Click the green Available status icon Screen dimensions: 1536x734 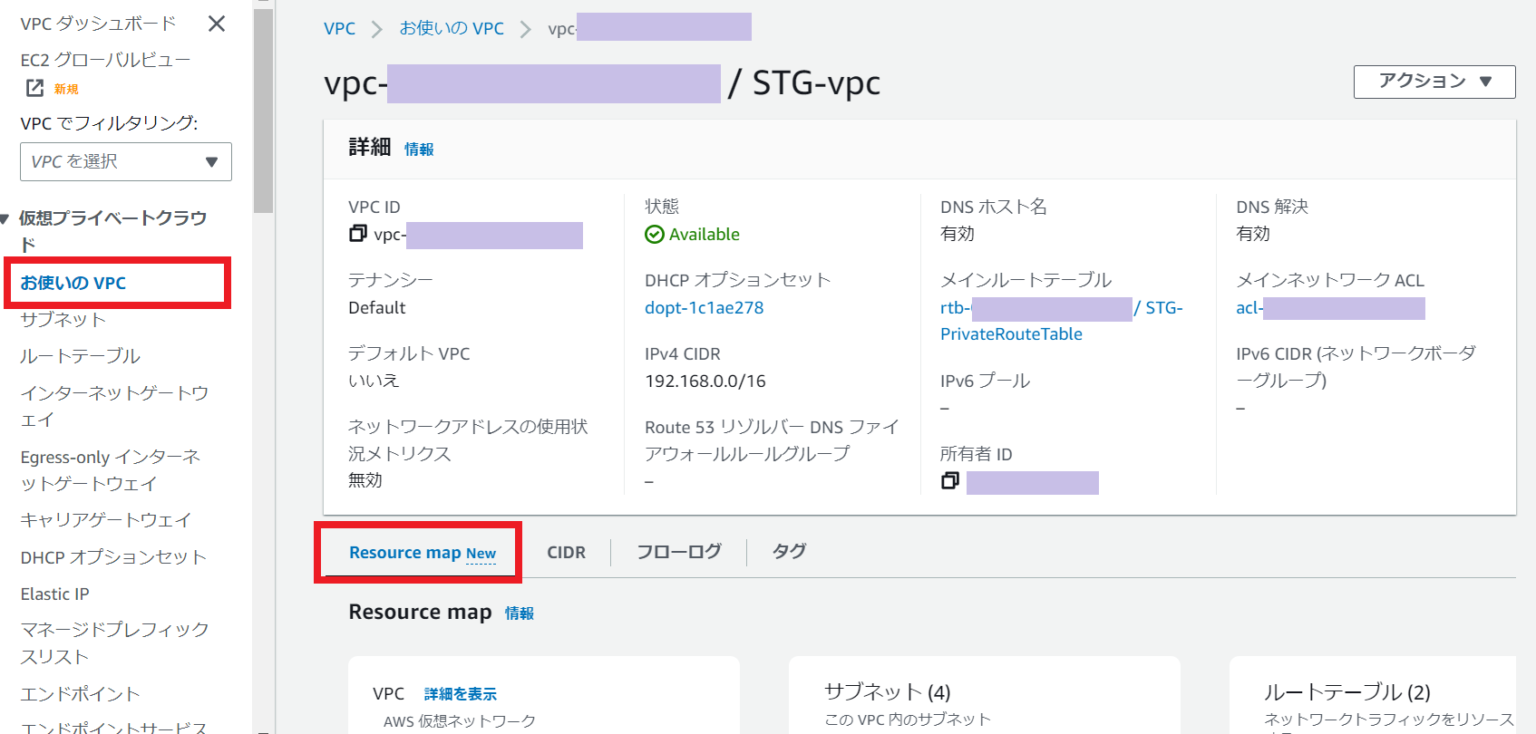(x=654, y=234)
